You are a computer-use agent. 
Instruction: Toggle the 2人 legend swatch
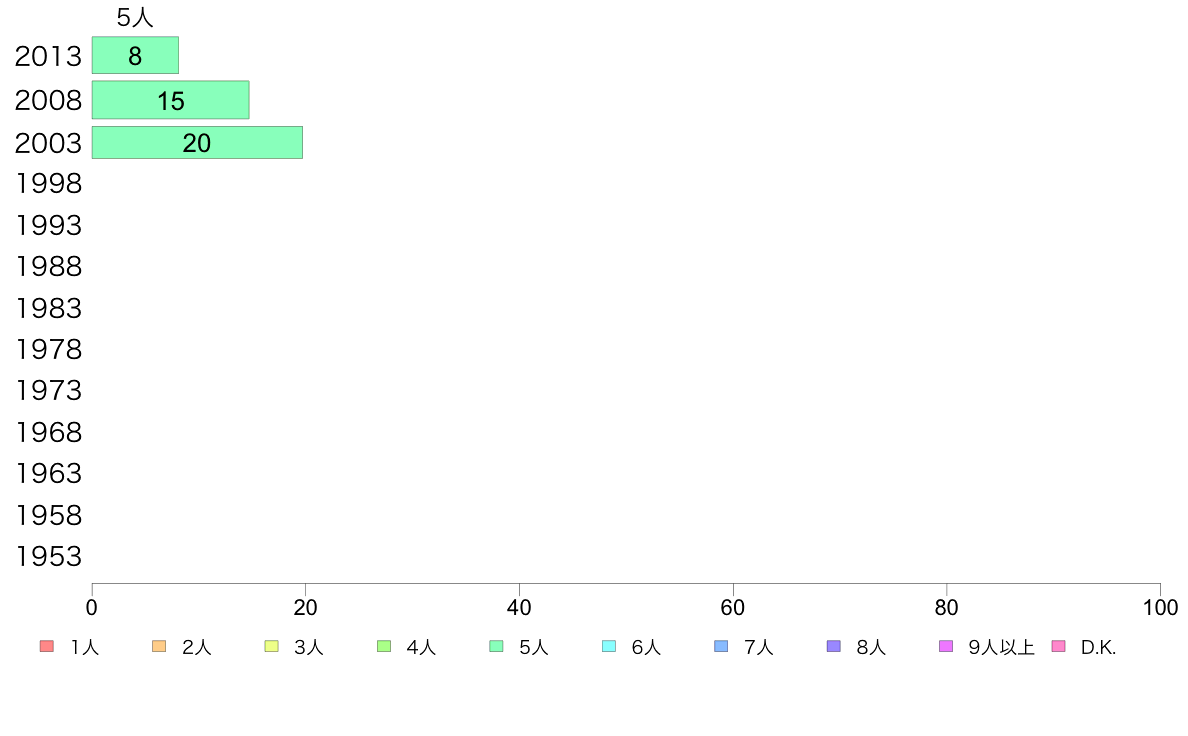(x=159, y=647)
